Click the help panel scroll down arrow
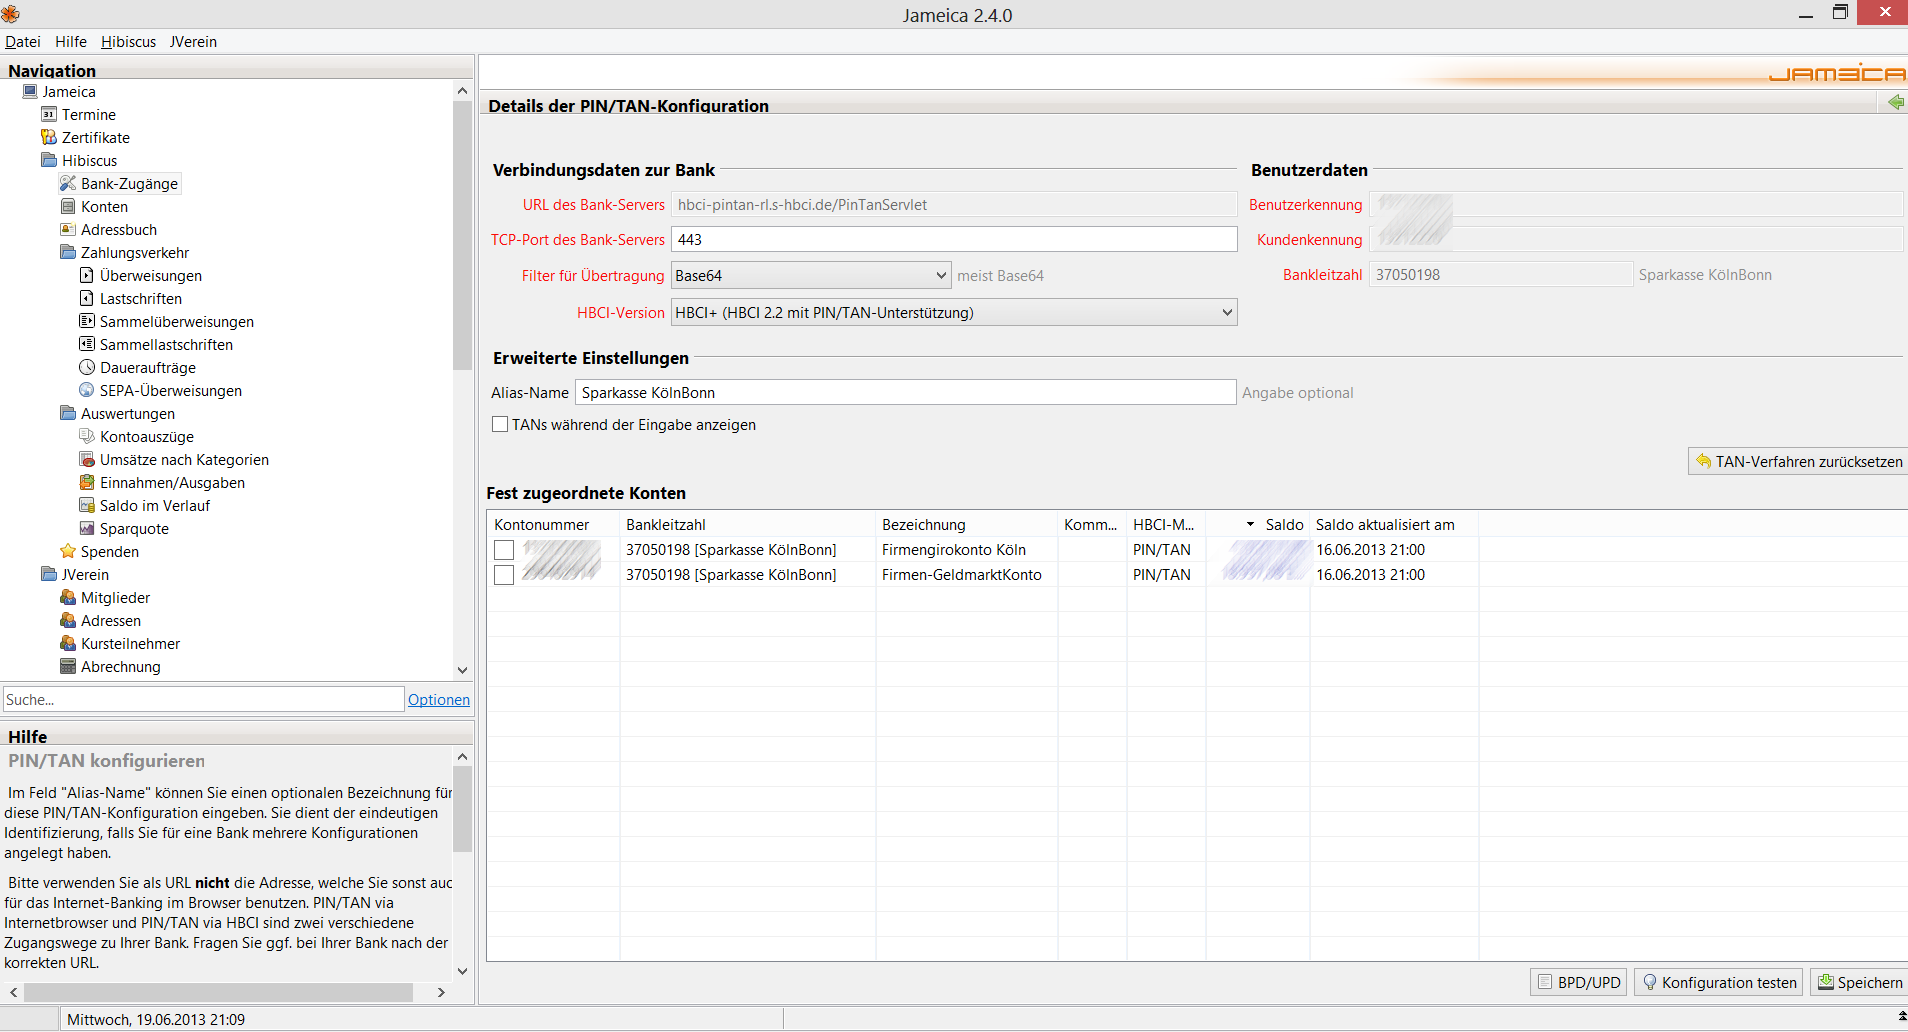Image resolution: width=1908 pixels, height=1032 pixels. pyautogui.click(x=462, y=970)
